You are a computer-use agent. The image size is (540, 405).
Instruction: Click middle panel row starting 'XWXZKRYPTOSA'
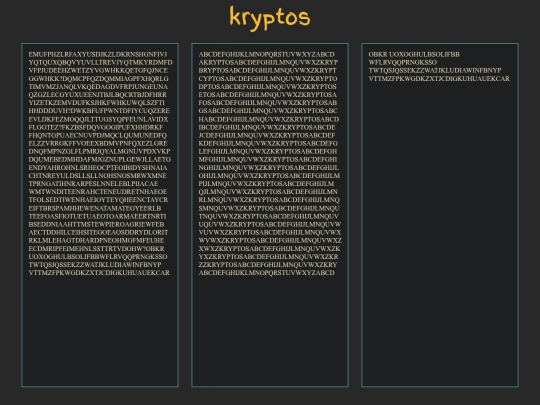click(270, 249)
